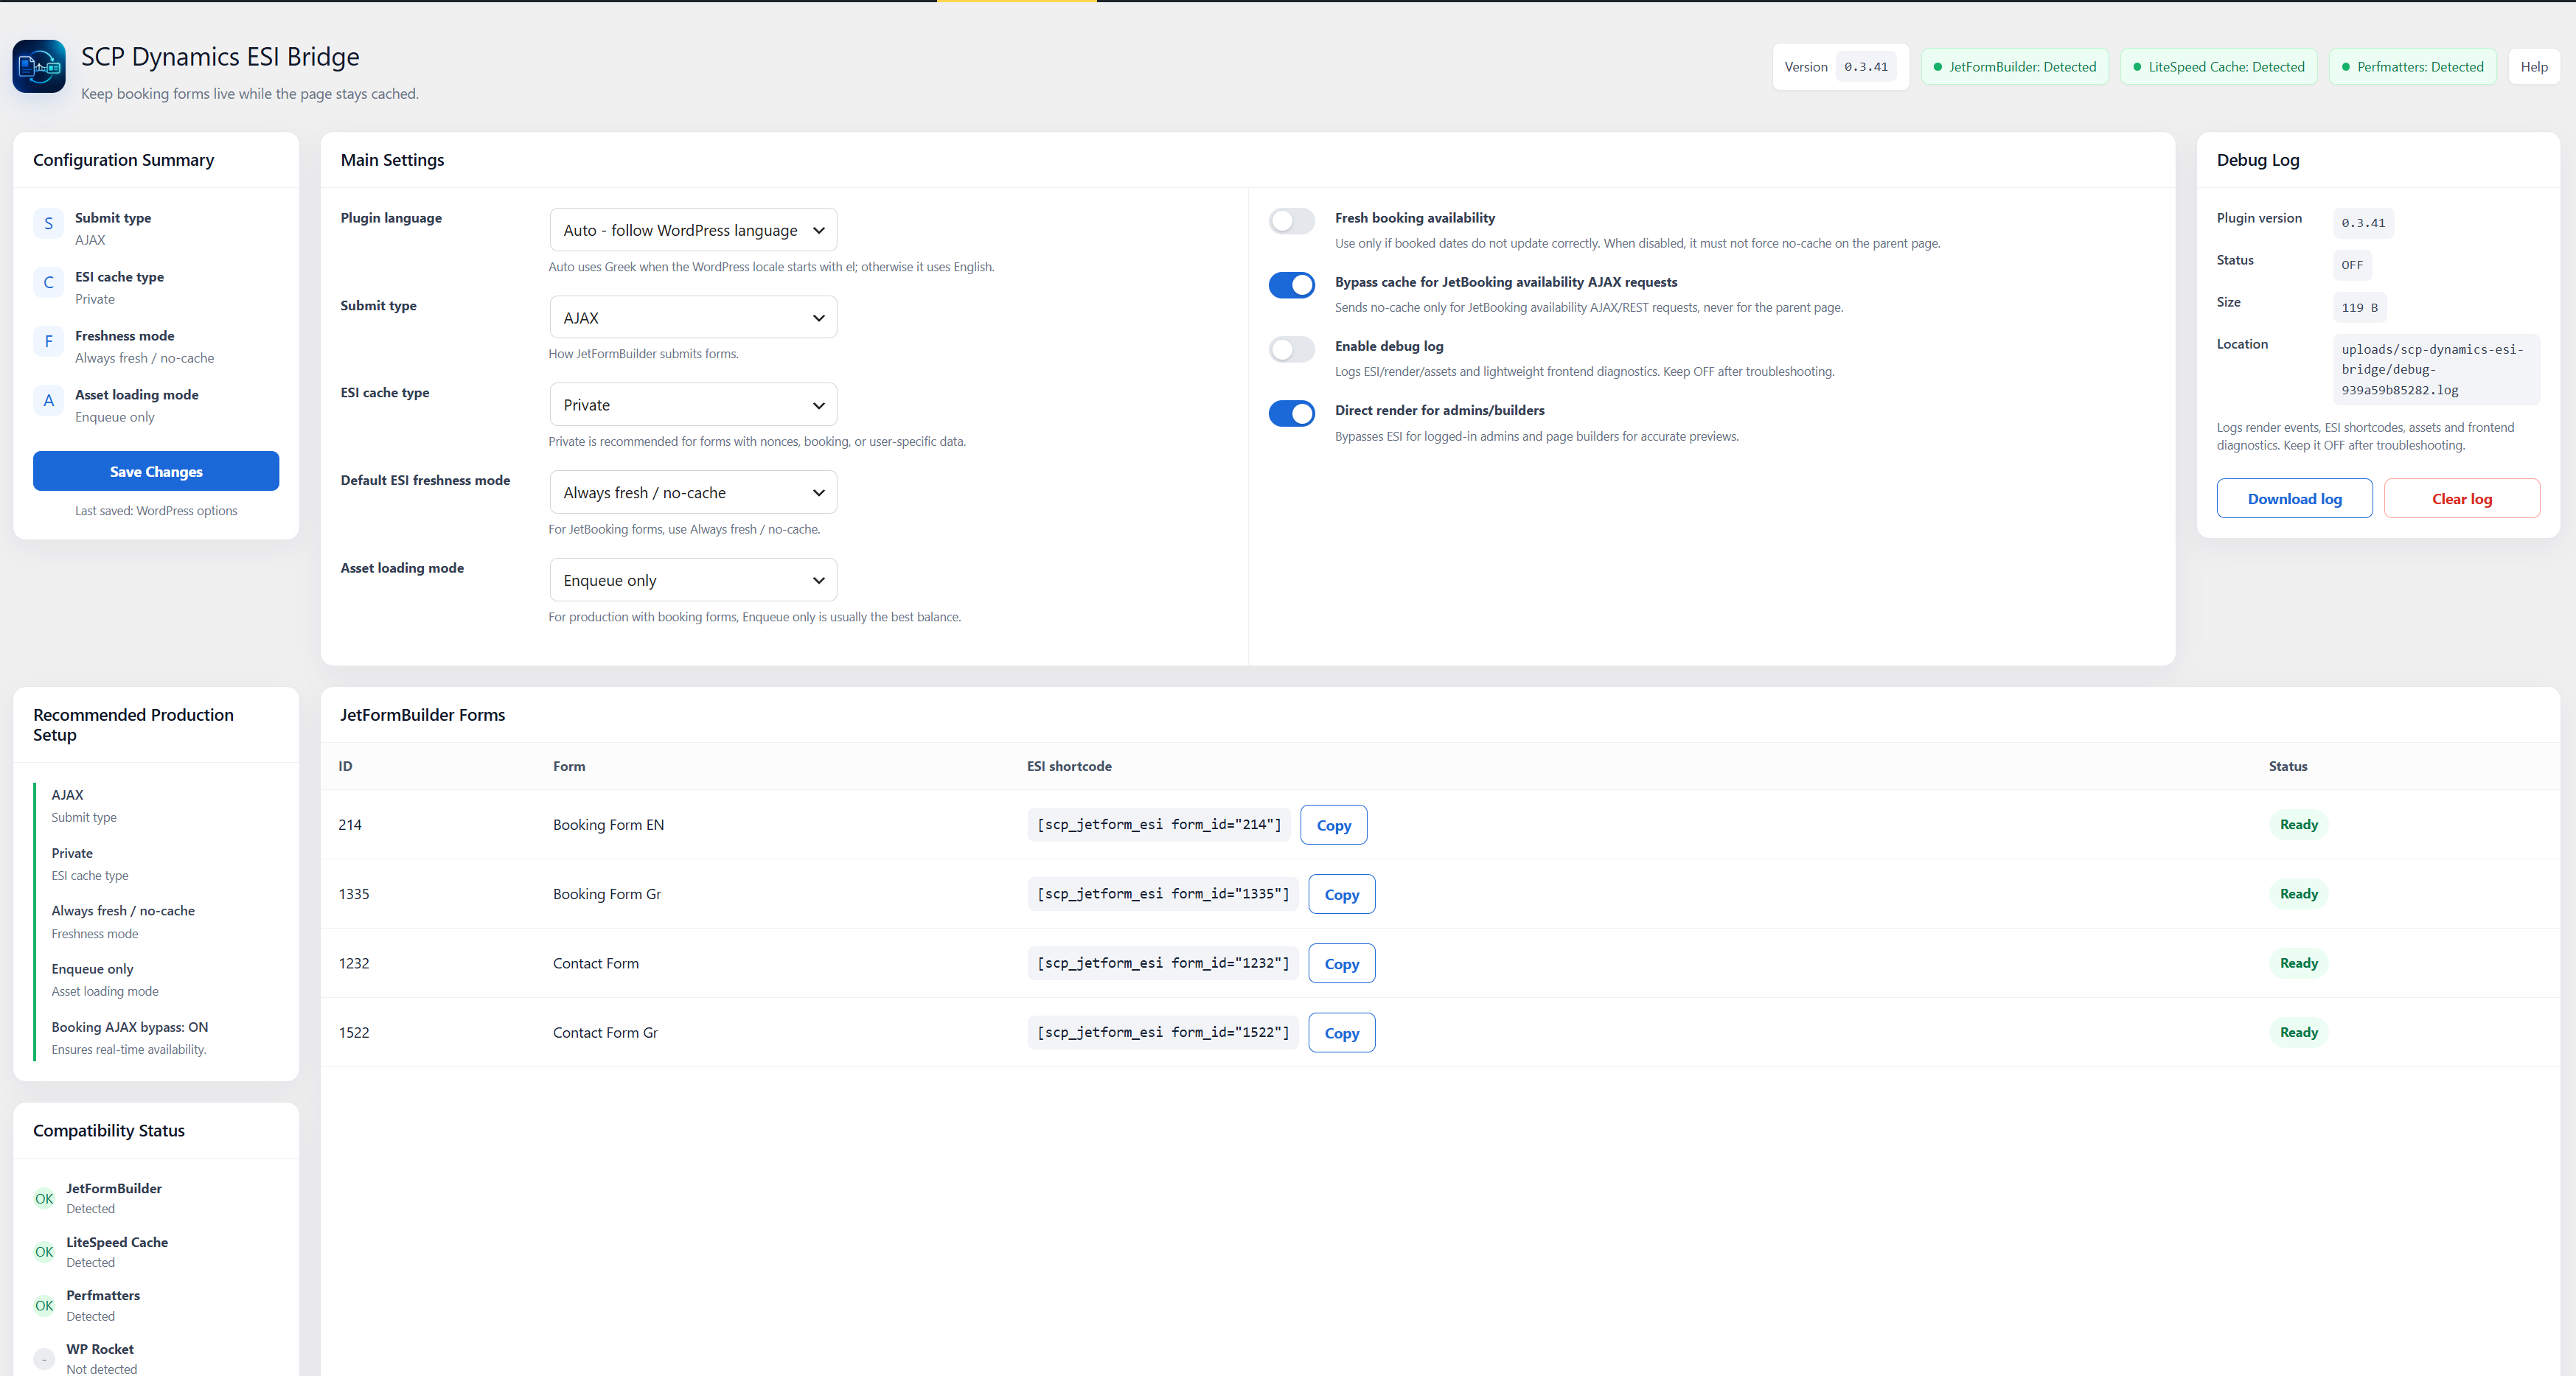Open the Plugin language dropdown
Screen dimensions: 2576x1376
point(693,230)
